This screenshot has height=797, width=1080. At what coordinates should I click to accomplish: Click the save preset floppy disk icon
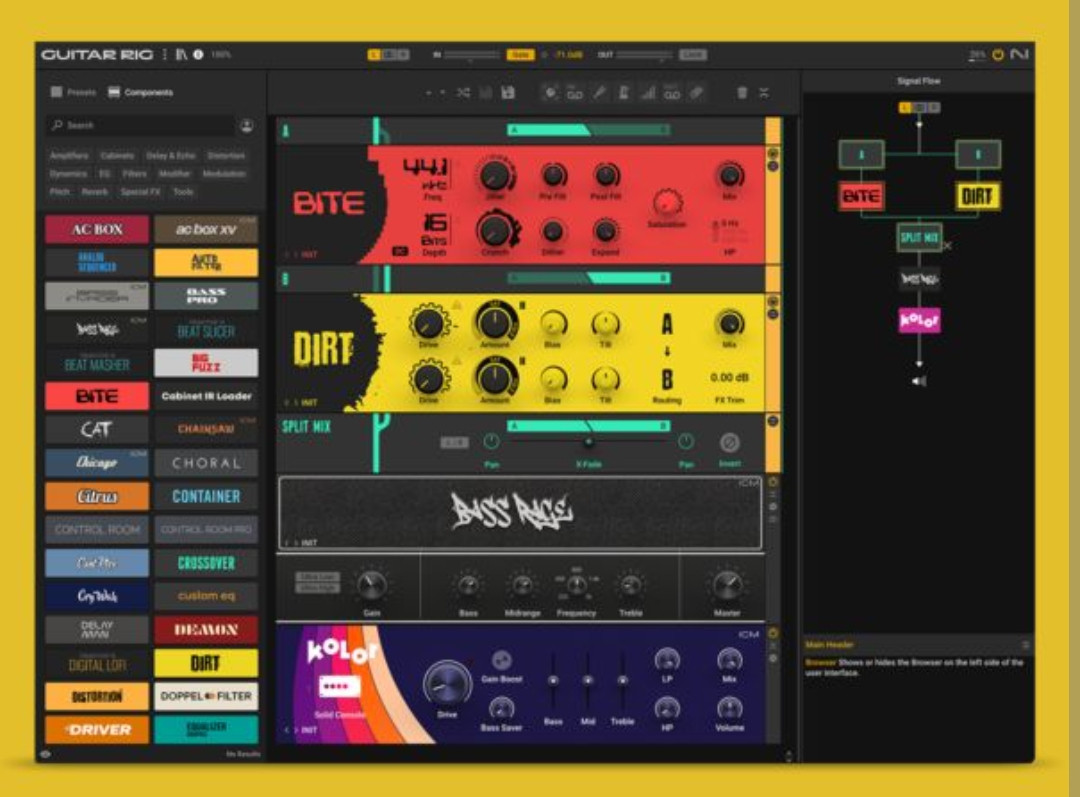pyautogui.click(x=508, y=93)
